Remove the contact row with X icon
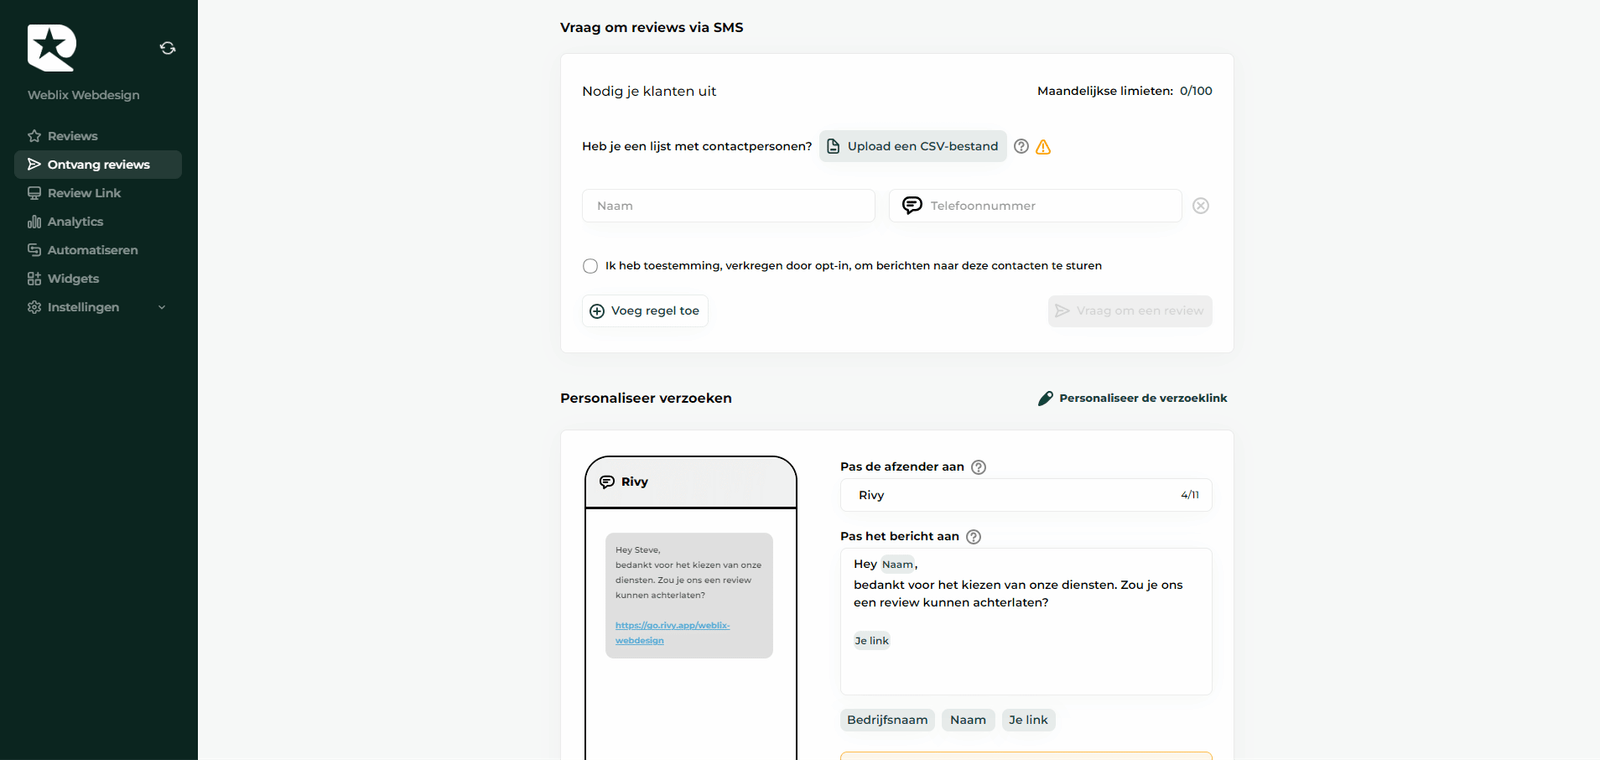Screen dimensions: 1600x761 coord(1201,206)
